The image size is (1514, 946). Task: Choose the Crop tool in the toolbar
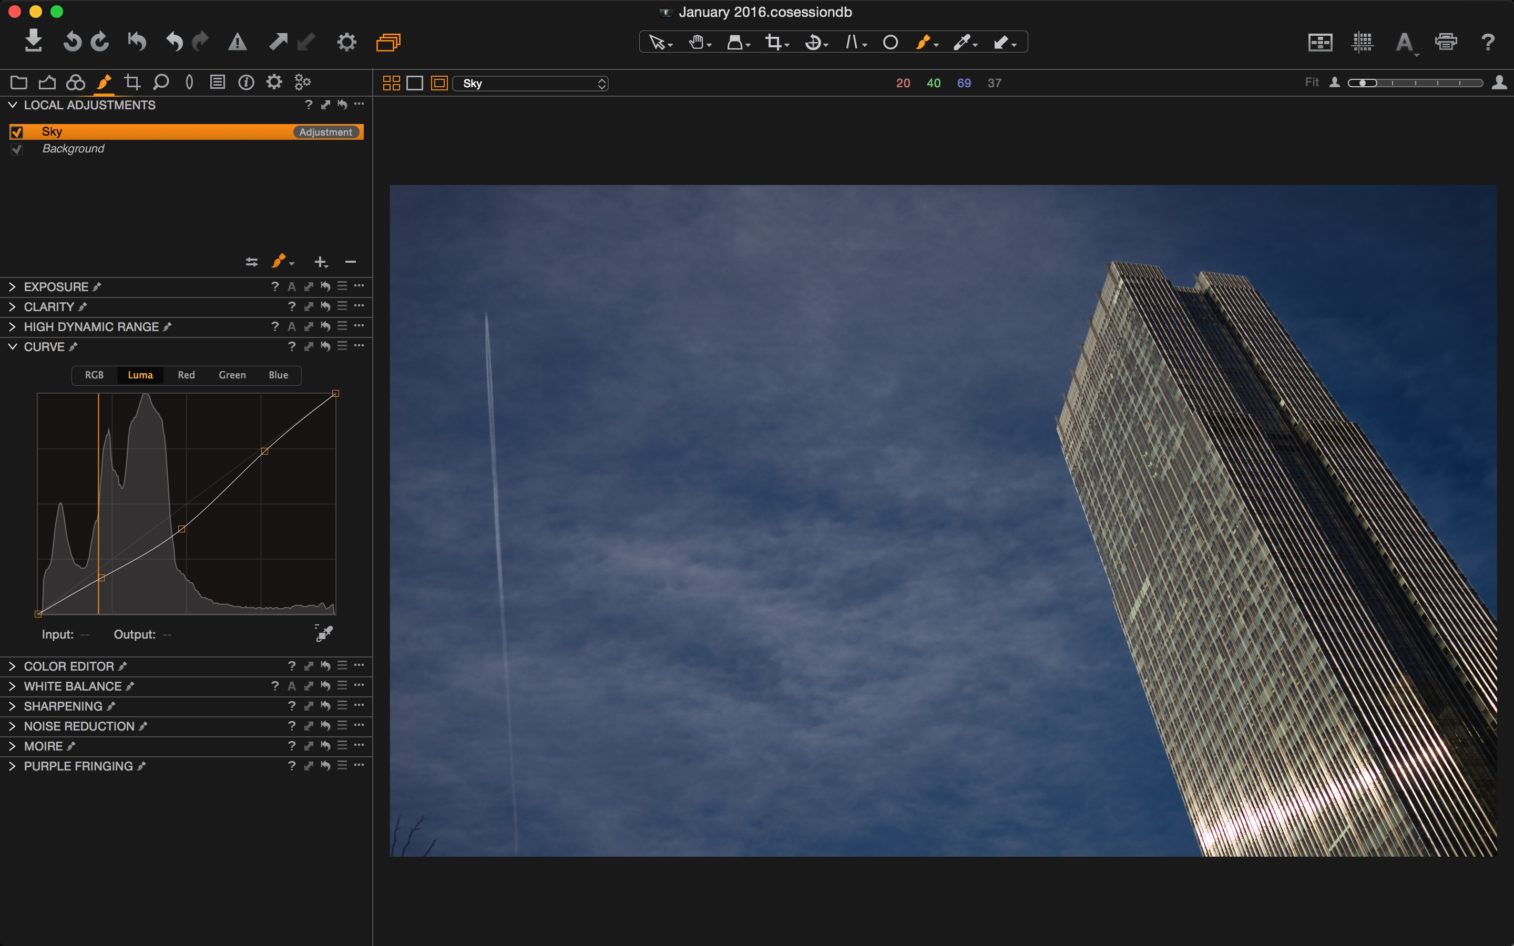coord(771,42)
